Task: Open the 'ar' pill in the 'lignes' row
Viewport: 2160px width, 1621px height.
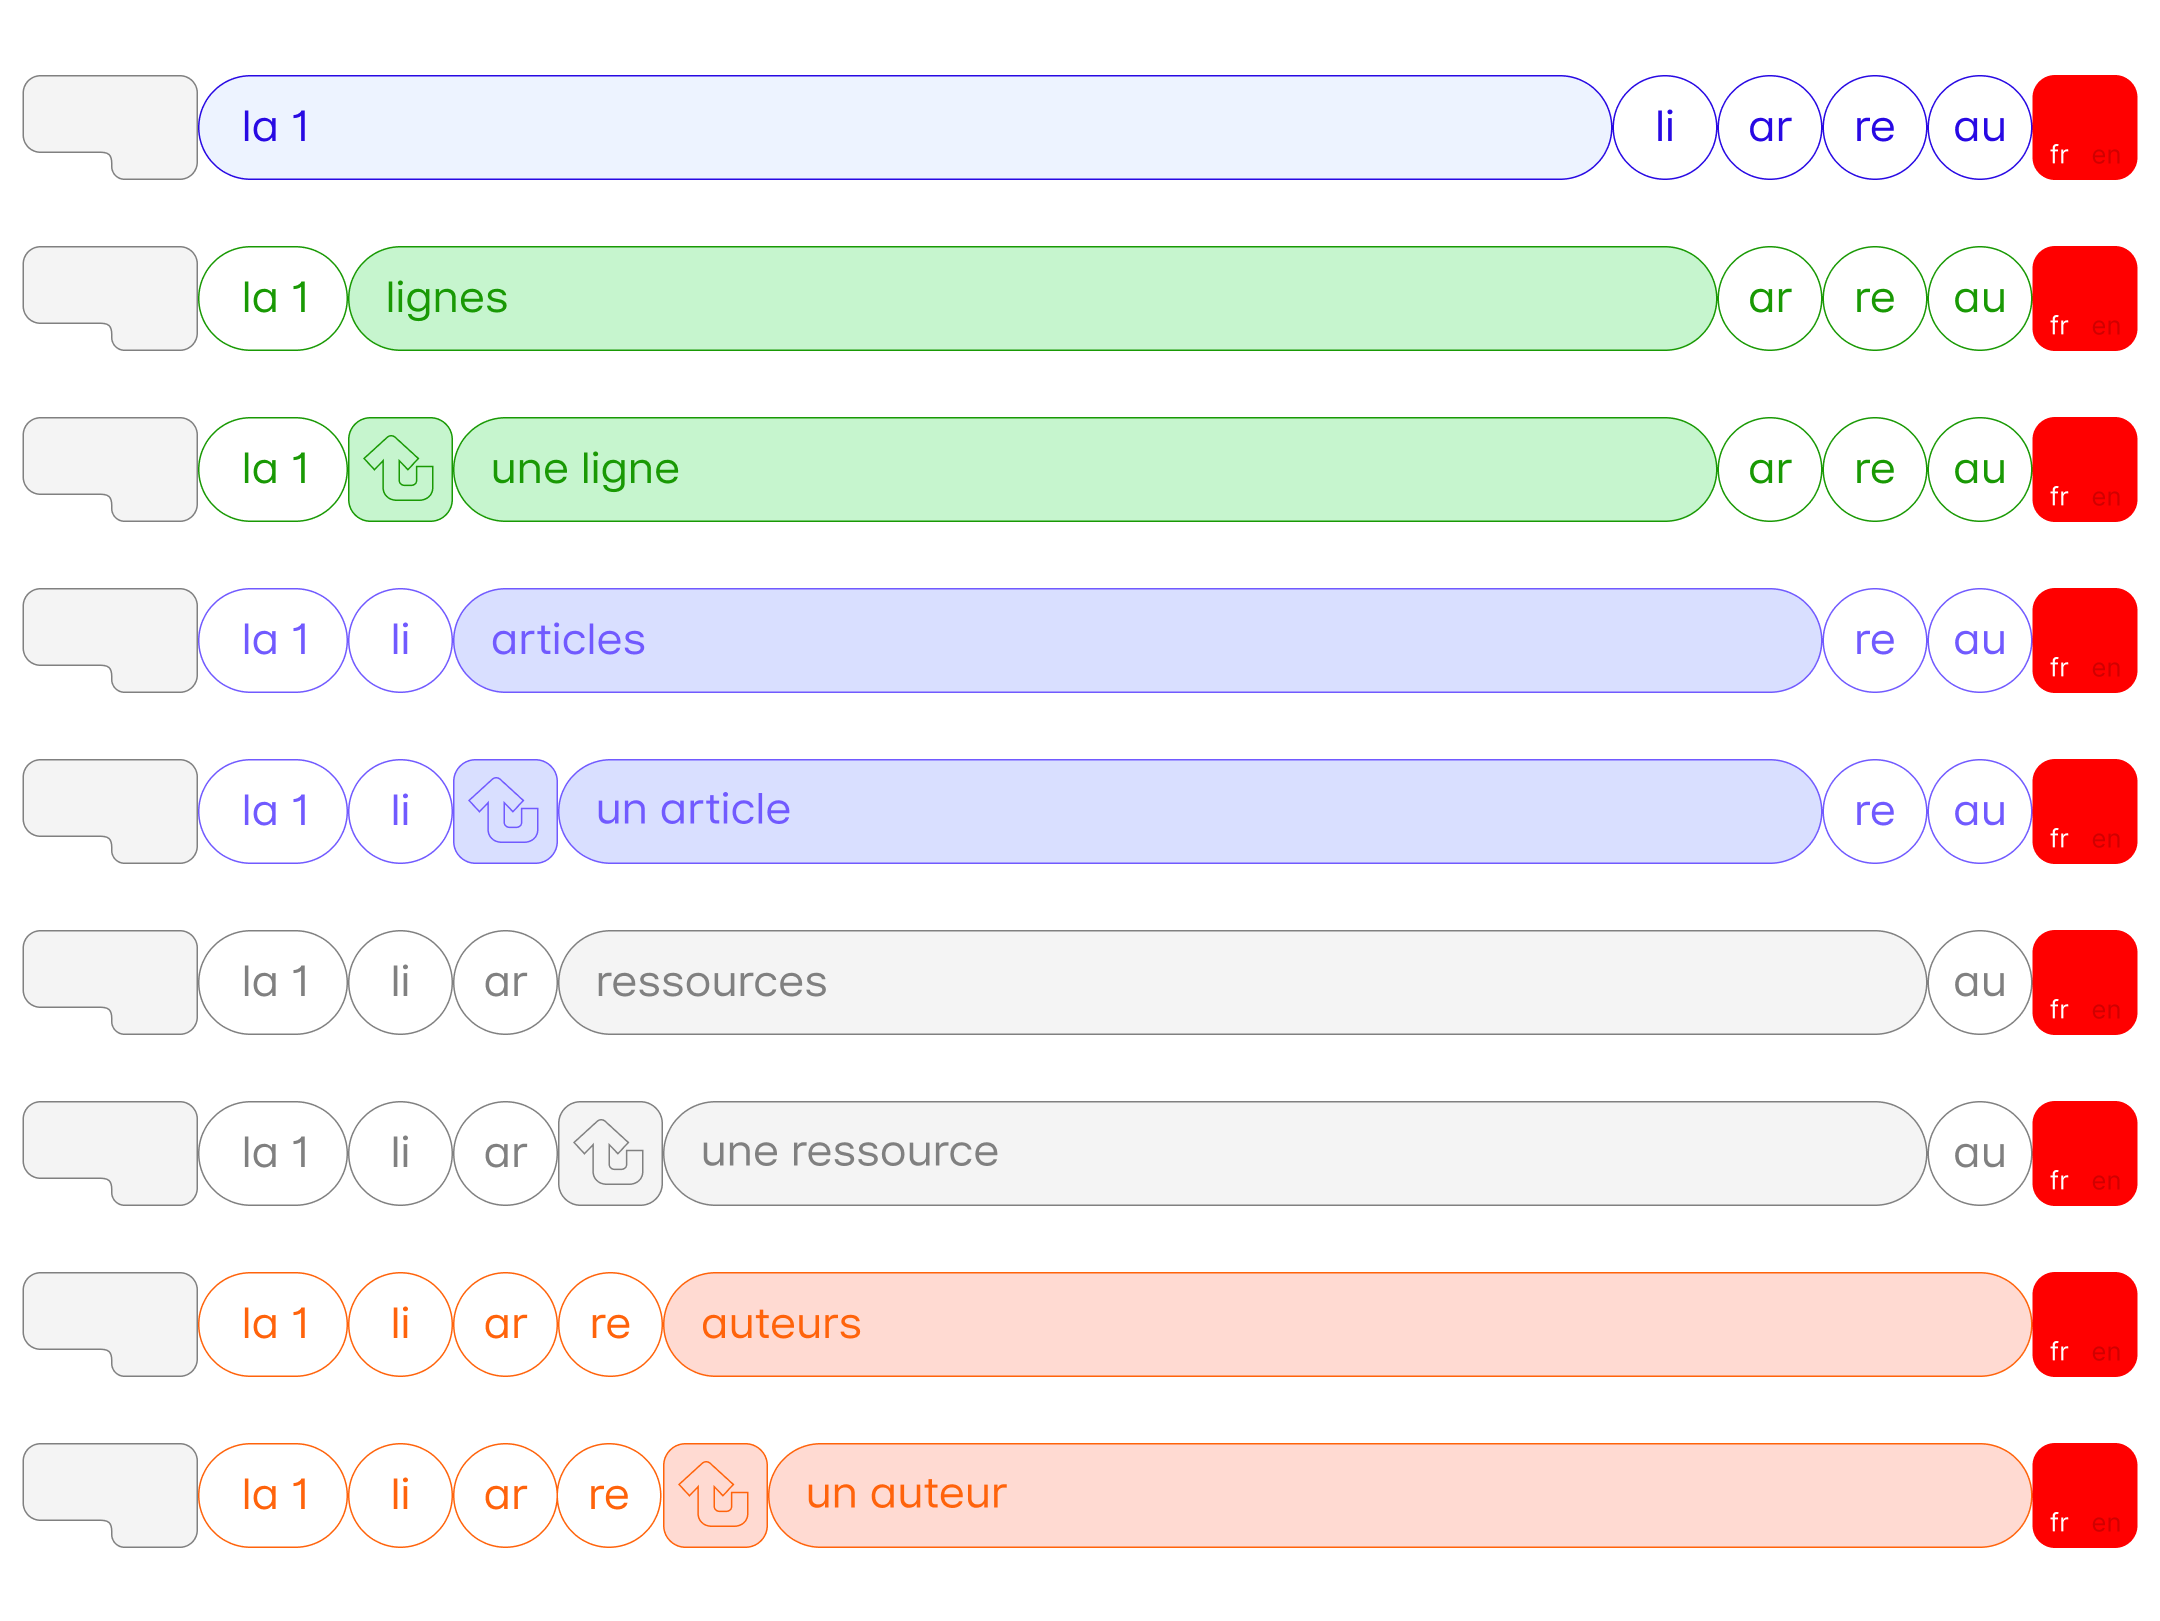Action: coord(1770,298)
